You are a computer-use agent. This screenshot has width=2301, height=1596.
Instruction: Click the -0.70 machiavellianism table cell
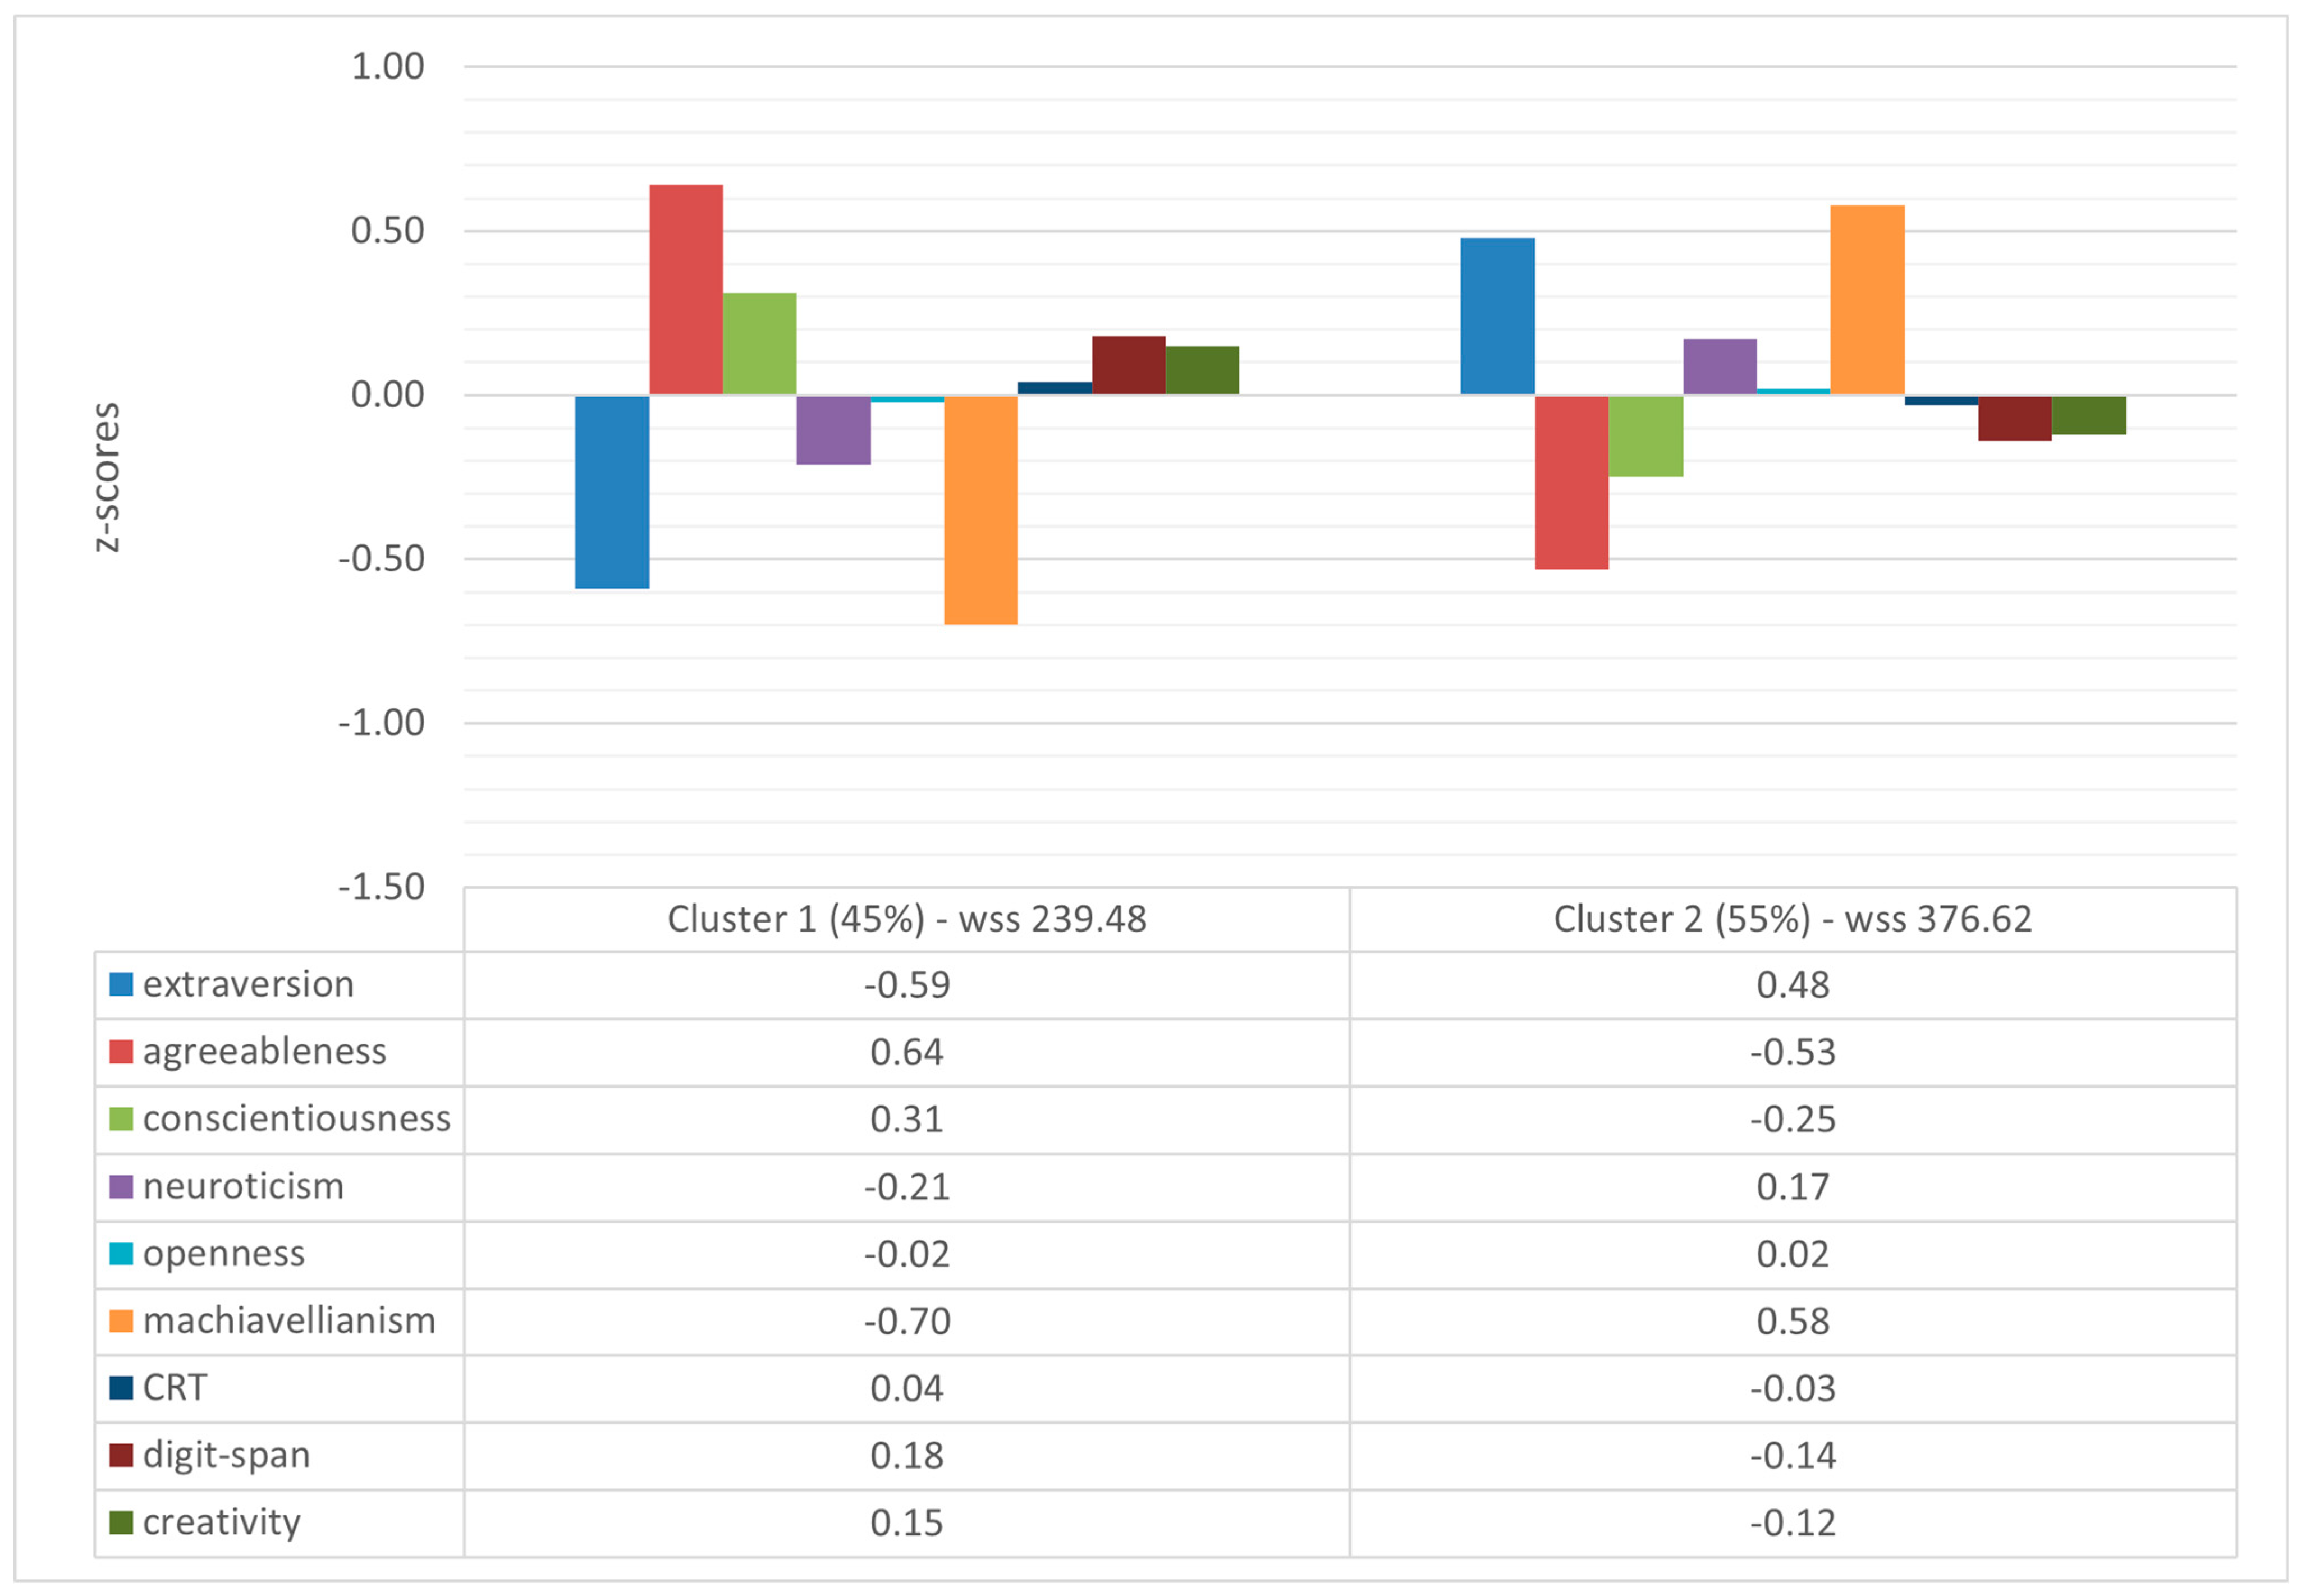coord(906,1321)
